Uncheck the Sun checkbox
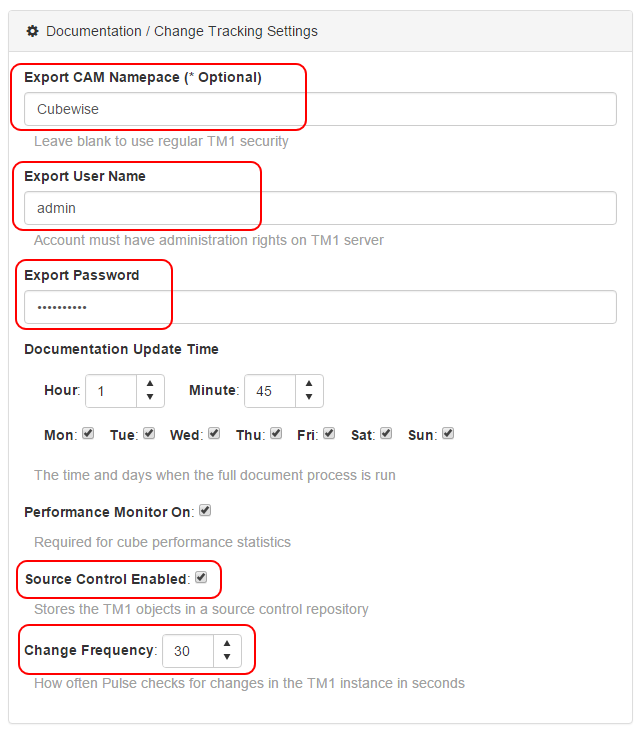The width and height of the screenshot is (639, 731). click(x=448, y=433)
